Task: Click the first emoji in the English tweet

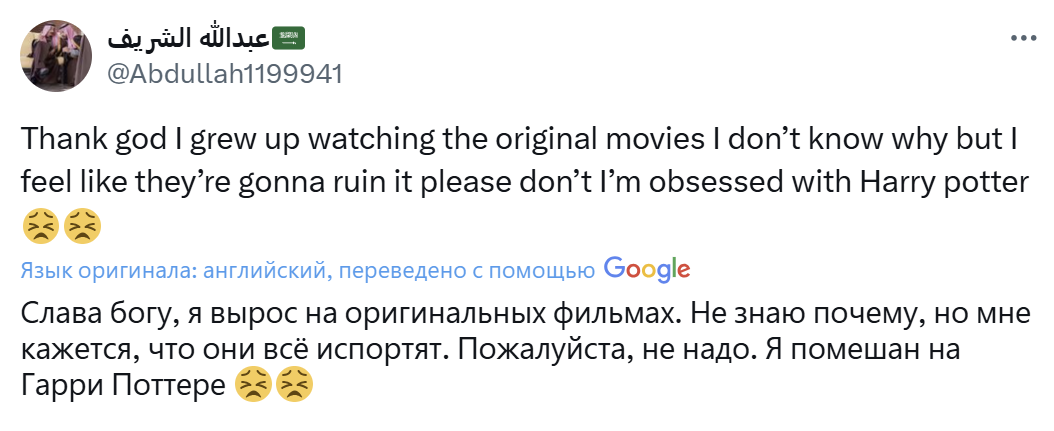Action: (39, 228)
